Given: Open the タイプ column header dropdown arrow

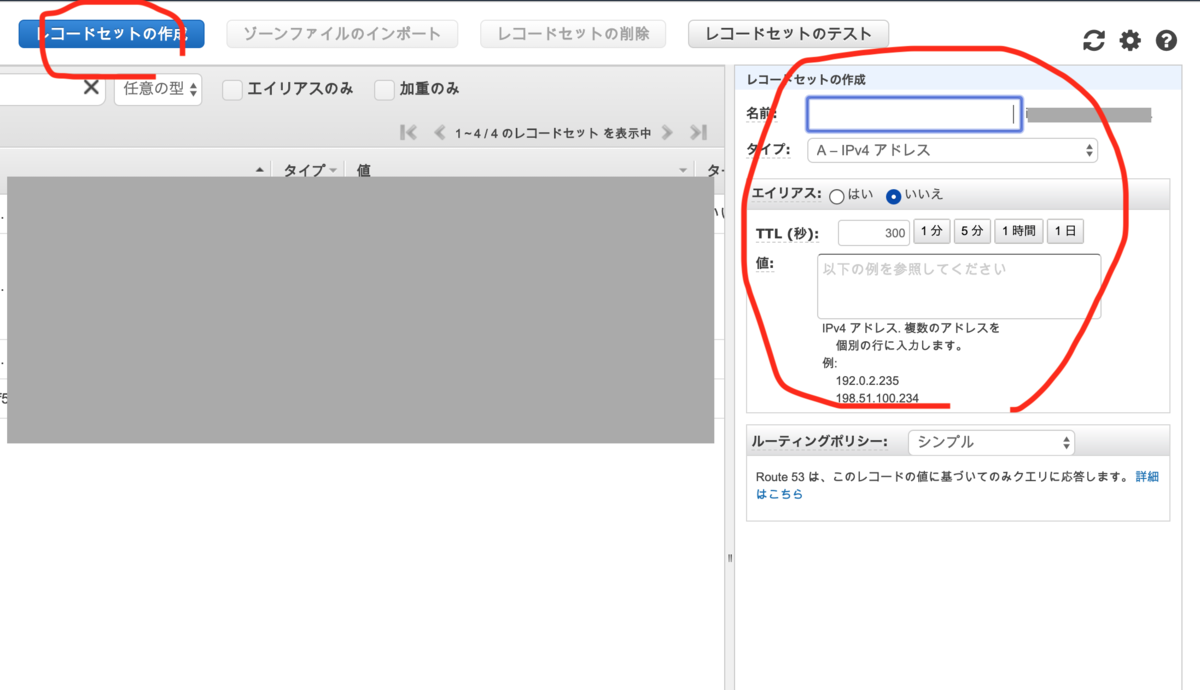Looking at the screenshot, I should (333, 171).
